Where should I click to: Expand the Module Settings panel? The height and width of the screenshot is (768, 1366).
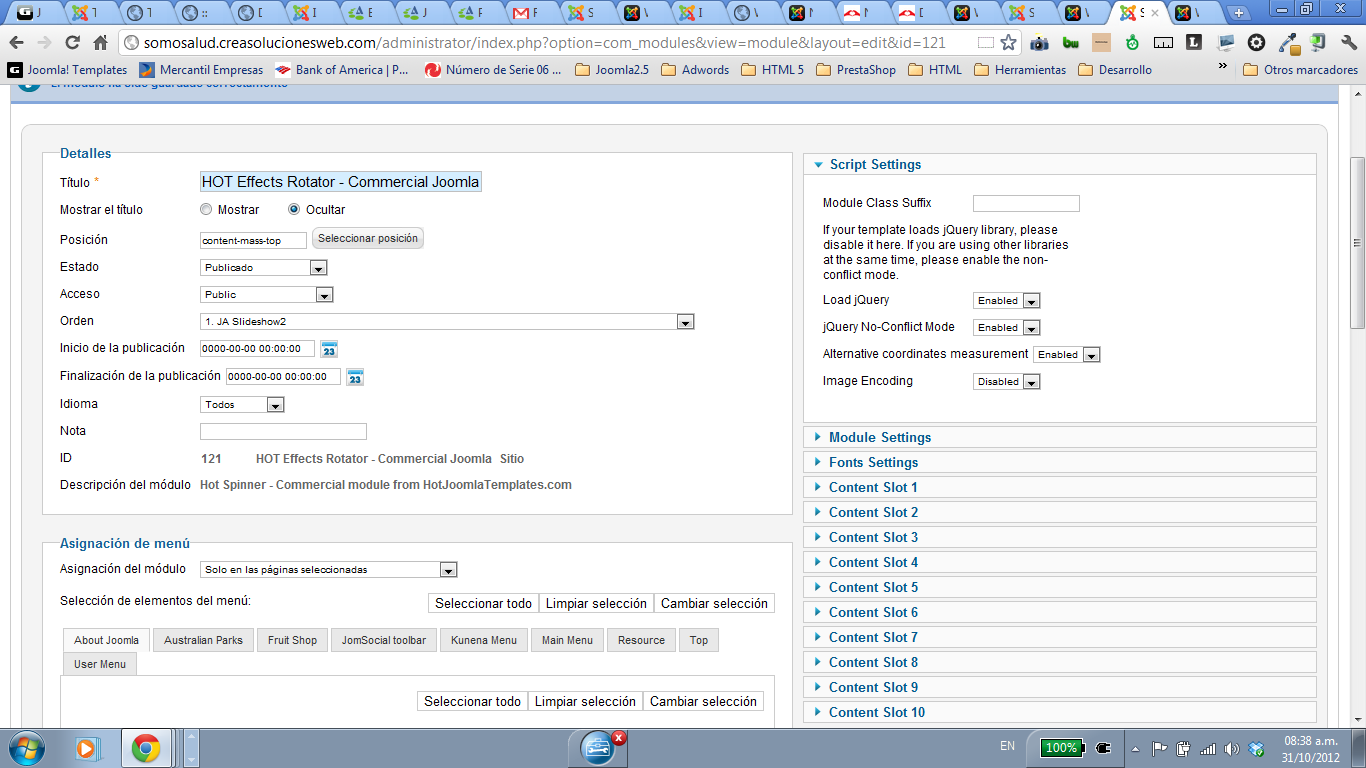coord(1060,437)
